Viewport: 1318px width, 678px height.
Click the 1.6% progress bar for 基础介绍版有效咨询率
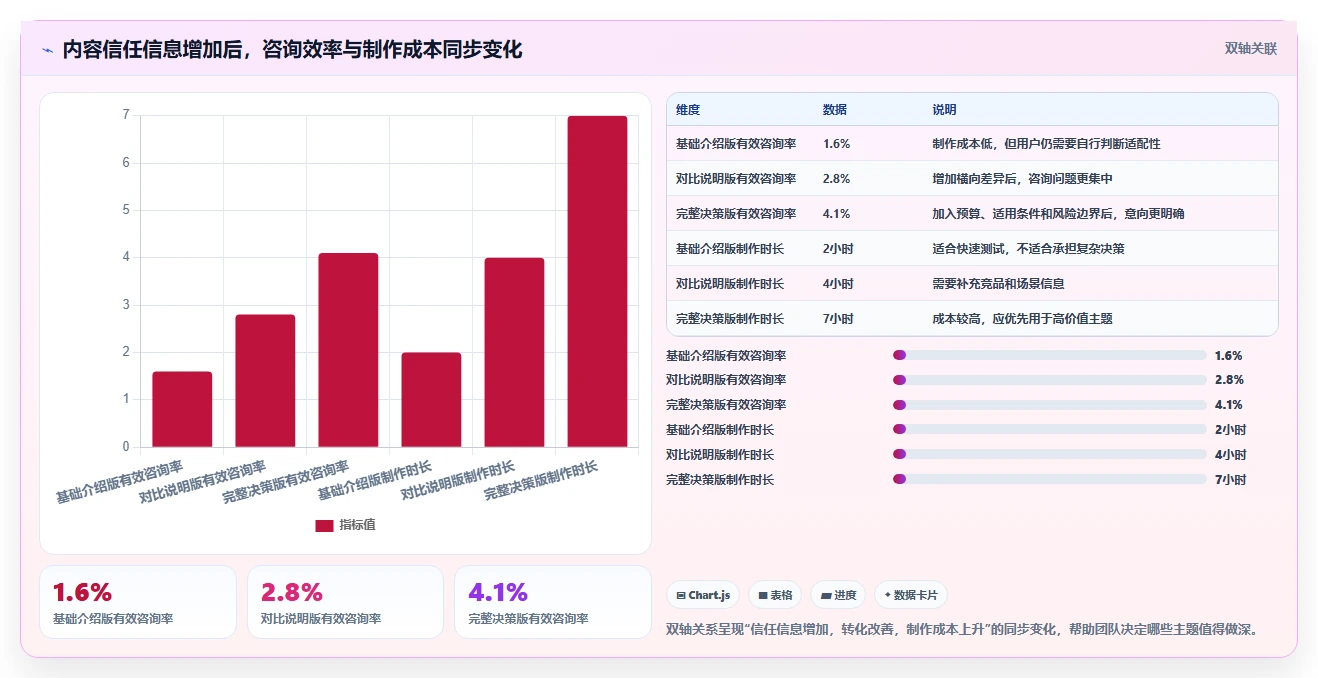coord(1049,355)
